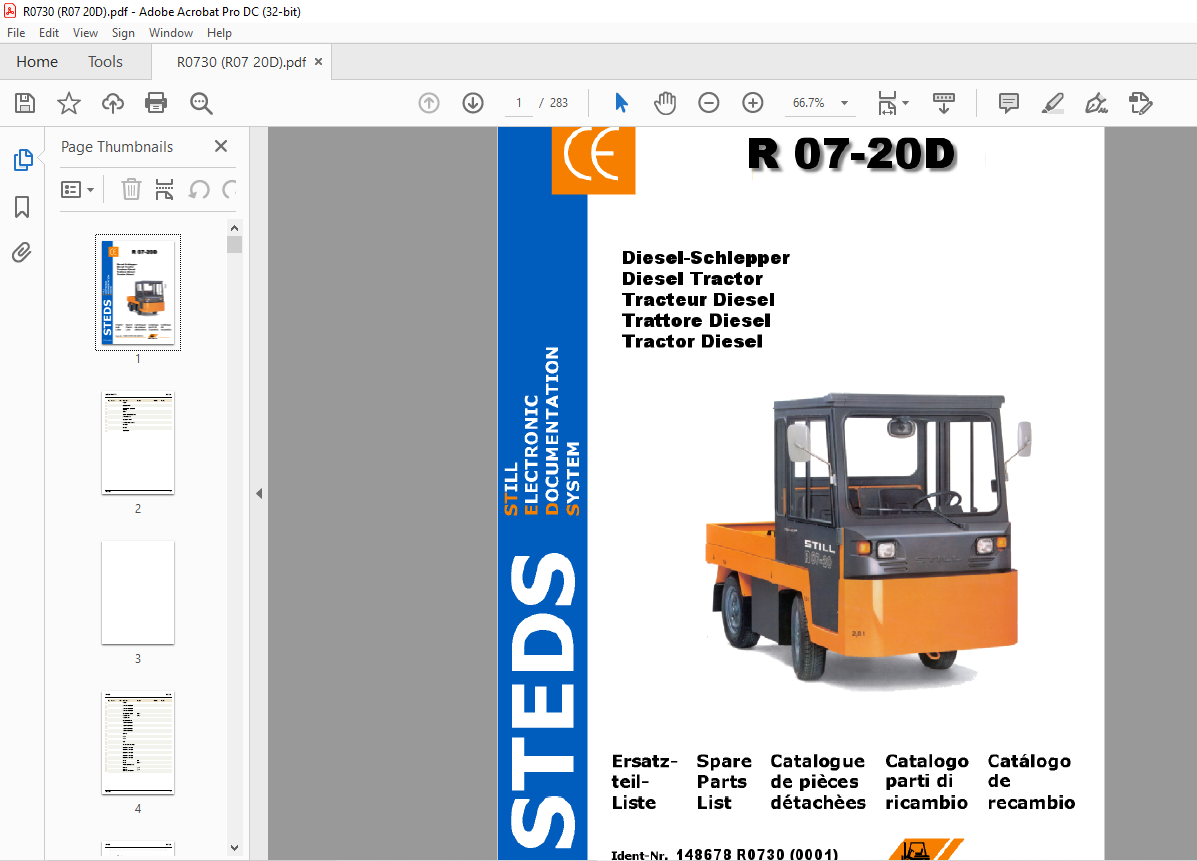Open the stamp and edit tools icon
This screenshot has width=1197, height=861.
pyautogui.click(x=1141, y=103)
